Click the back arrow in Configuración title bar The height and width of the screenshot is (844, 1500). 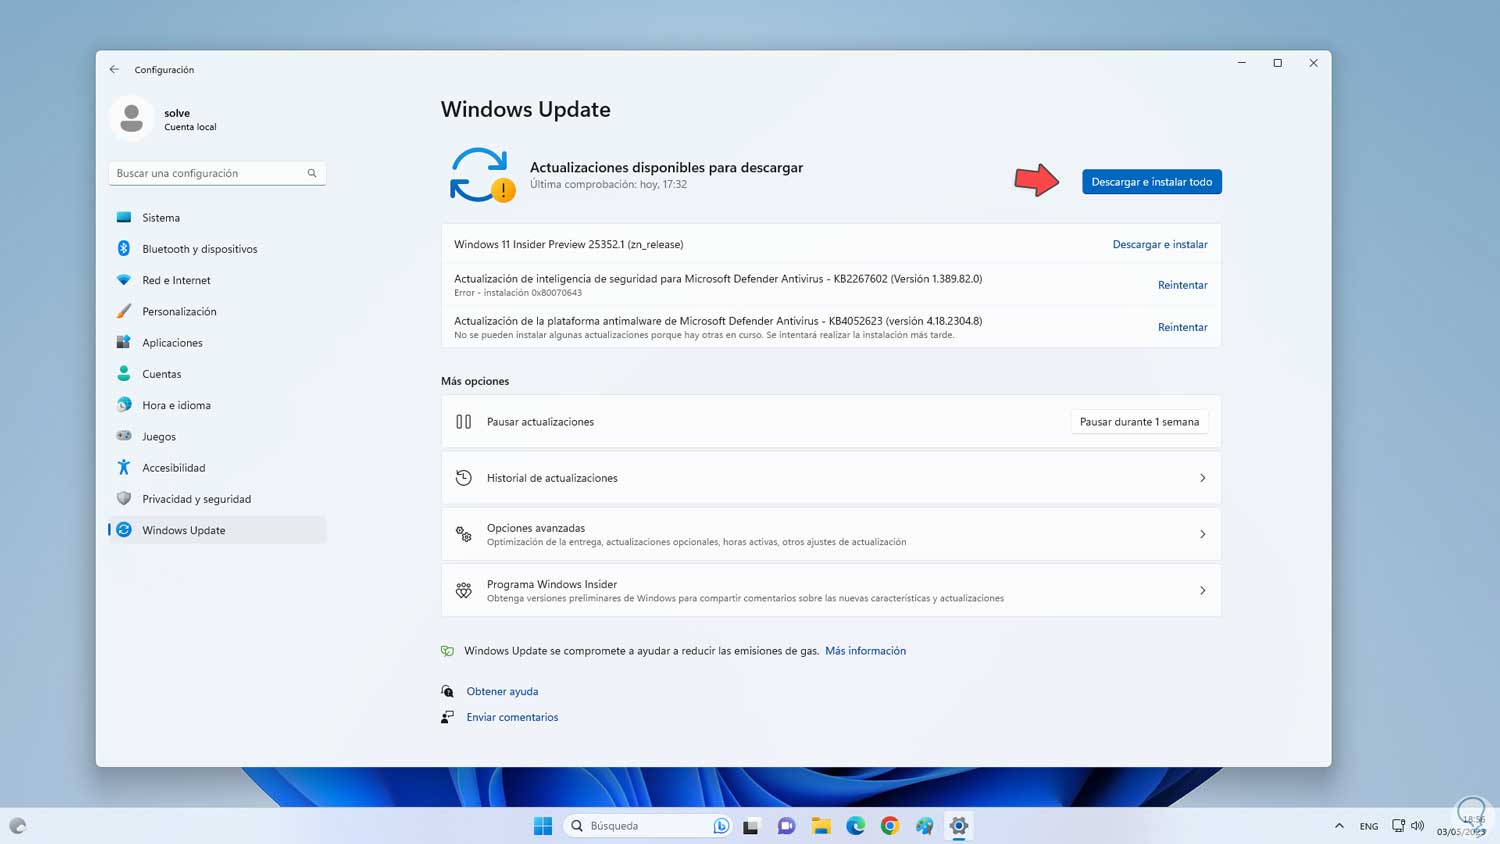[114, 69]
